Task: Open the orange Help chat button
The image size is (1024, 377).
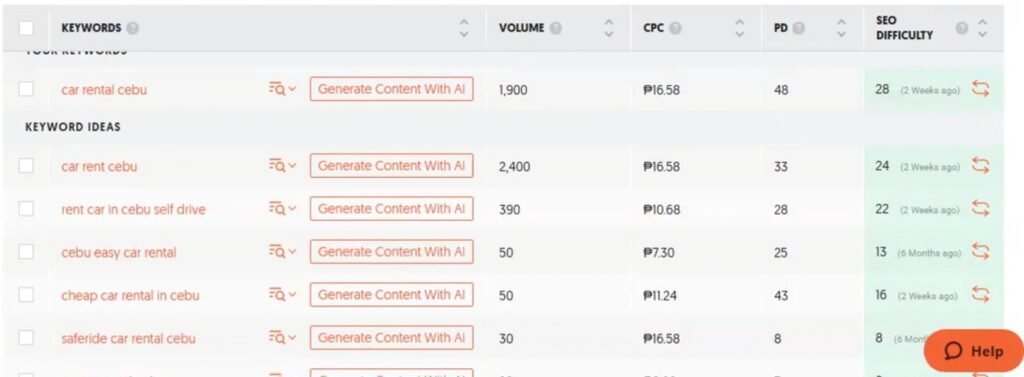Action: coord(974,351)
